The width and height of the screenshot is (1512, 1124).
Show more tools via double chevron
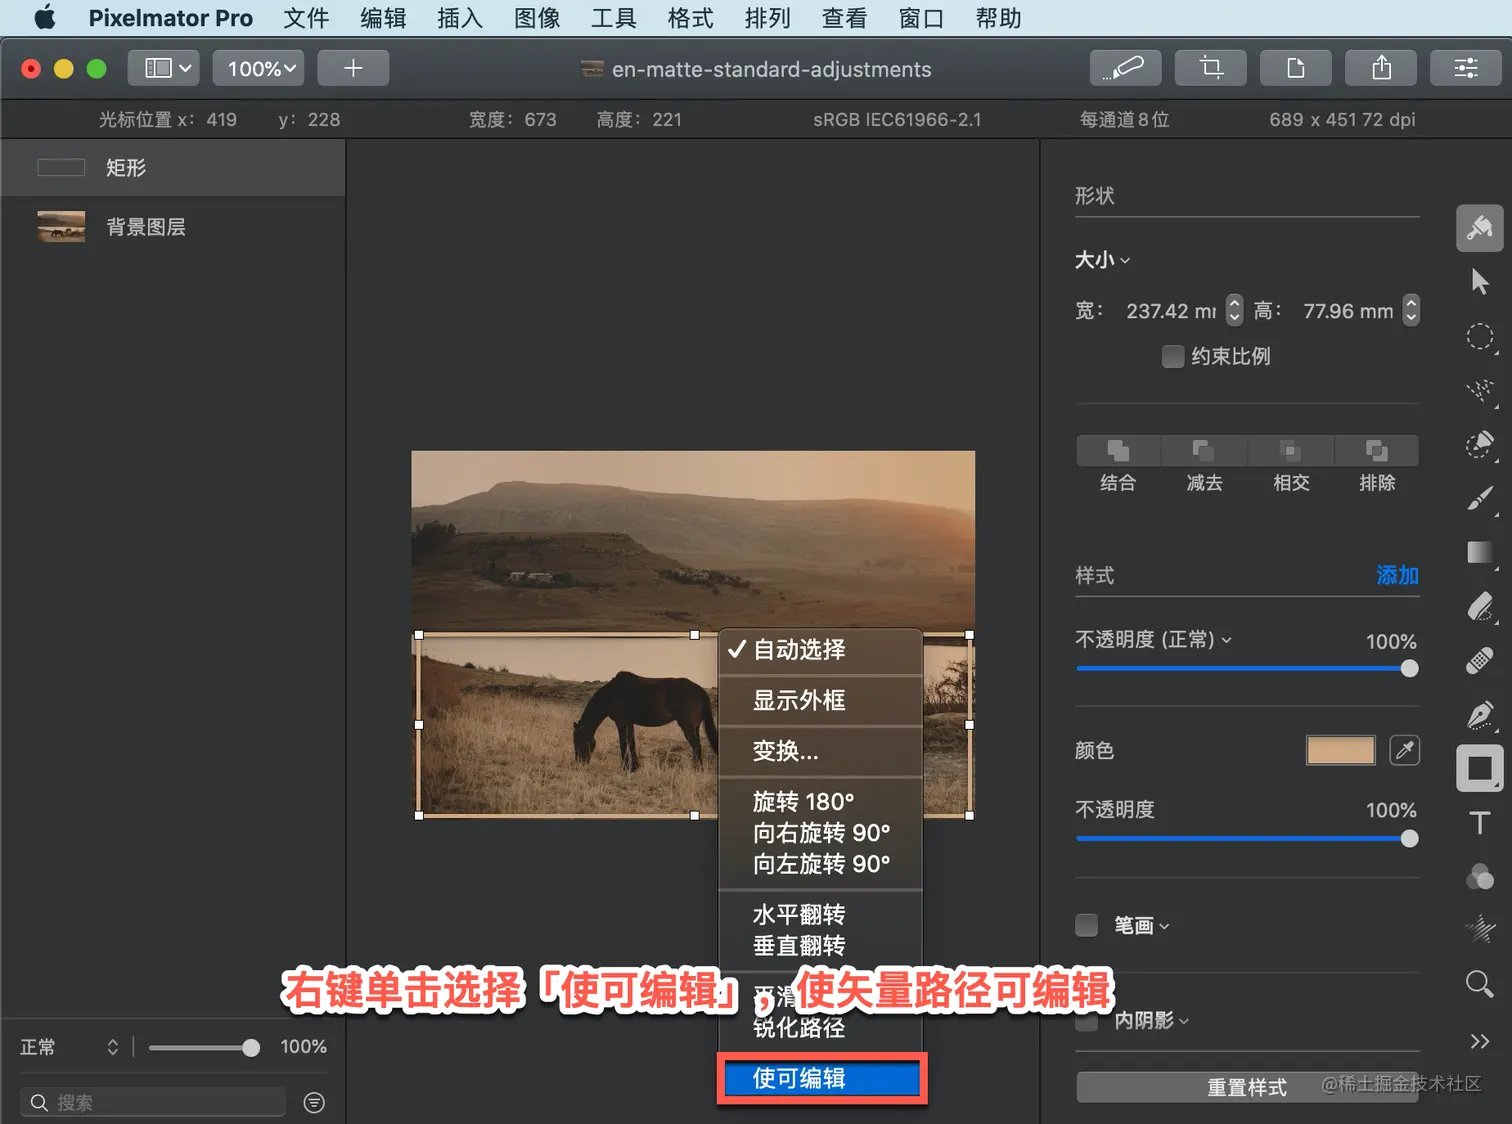1480,1041
